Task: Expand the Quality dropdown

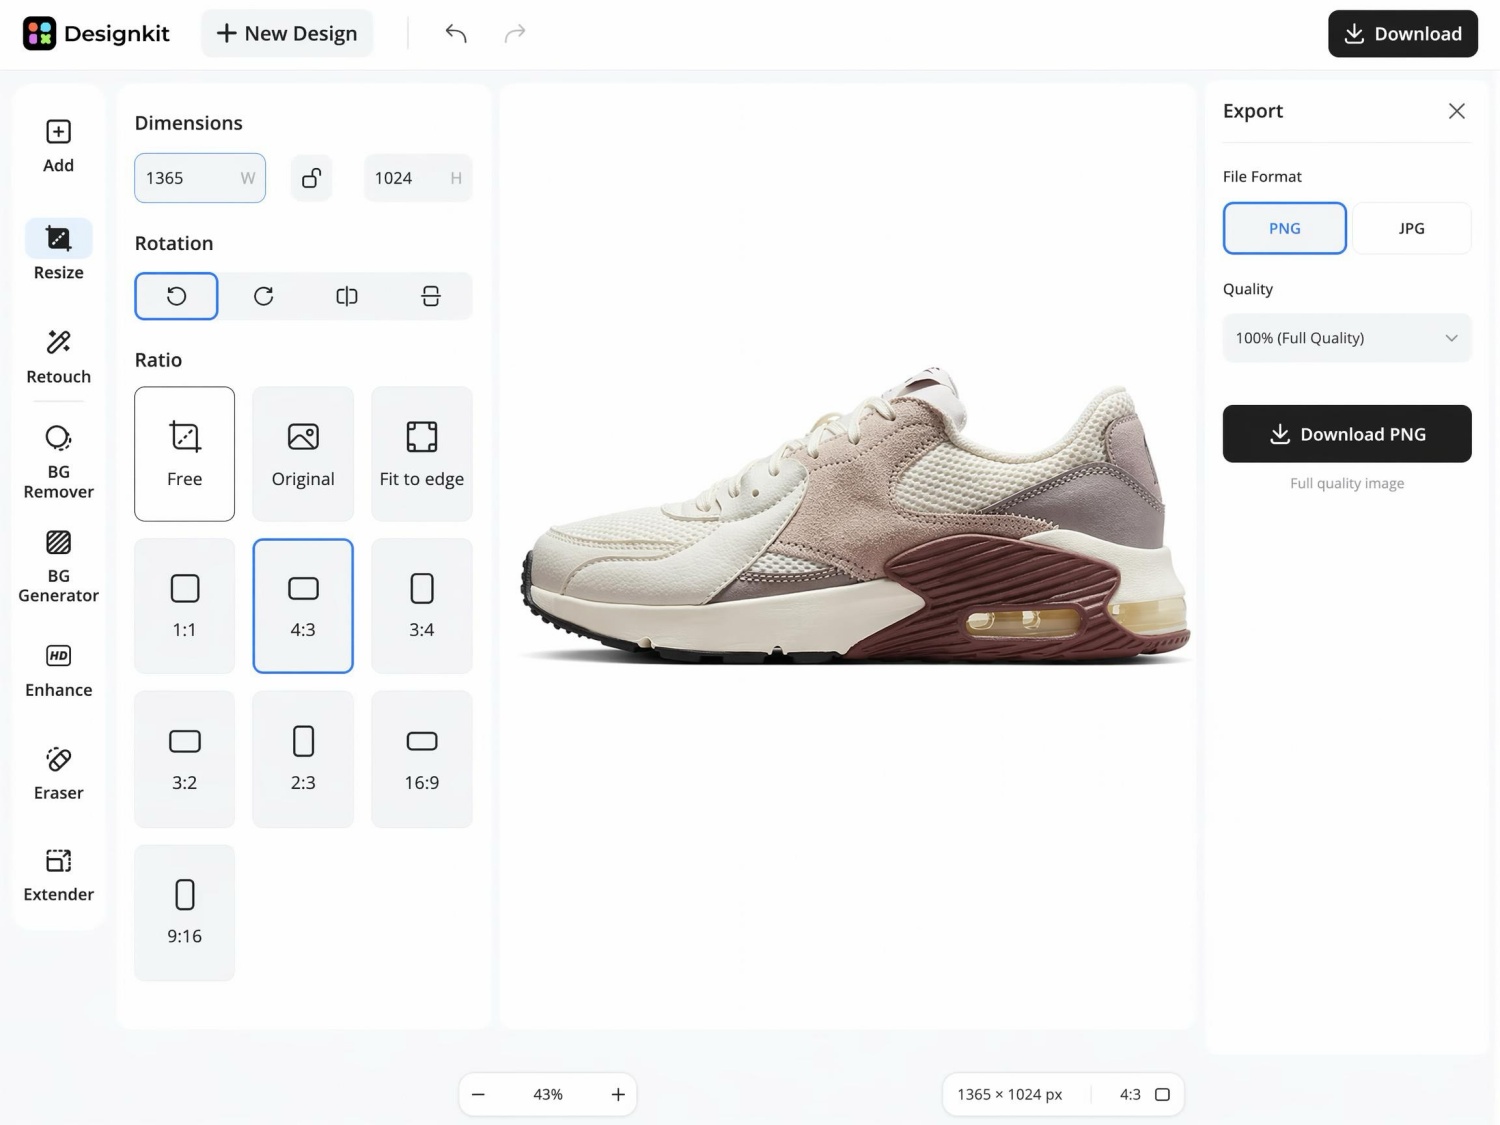Action: [1347, 338]
